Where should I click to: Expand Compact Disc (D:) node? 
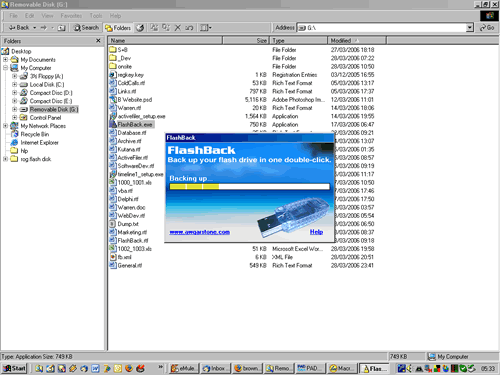pos(15,93)
